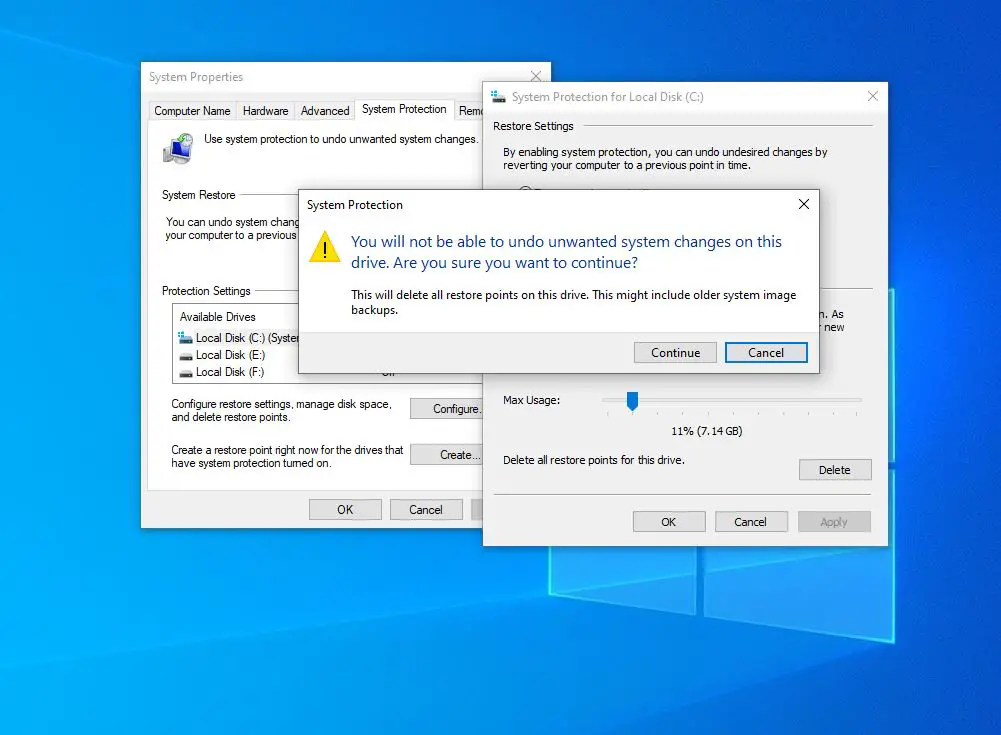Click the System Protection tab

(x=403, y=110)
